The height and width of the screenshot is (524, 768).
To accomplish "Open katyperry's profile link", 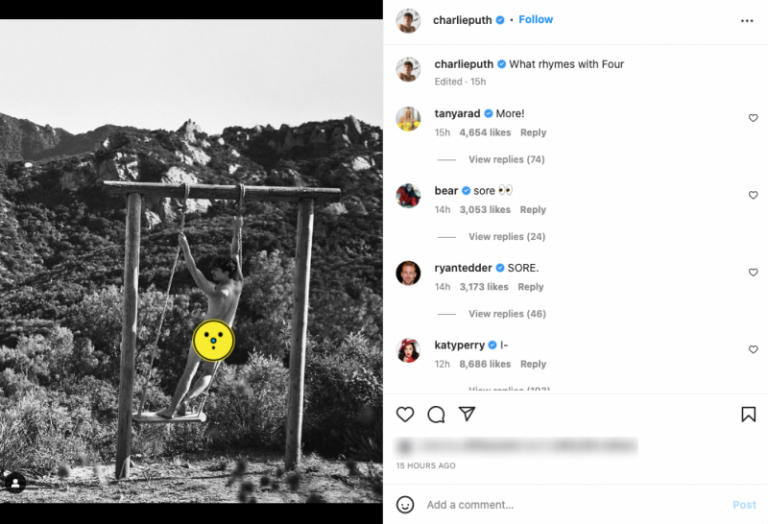I will click(x=459, y=345).
